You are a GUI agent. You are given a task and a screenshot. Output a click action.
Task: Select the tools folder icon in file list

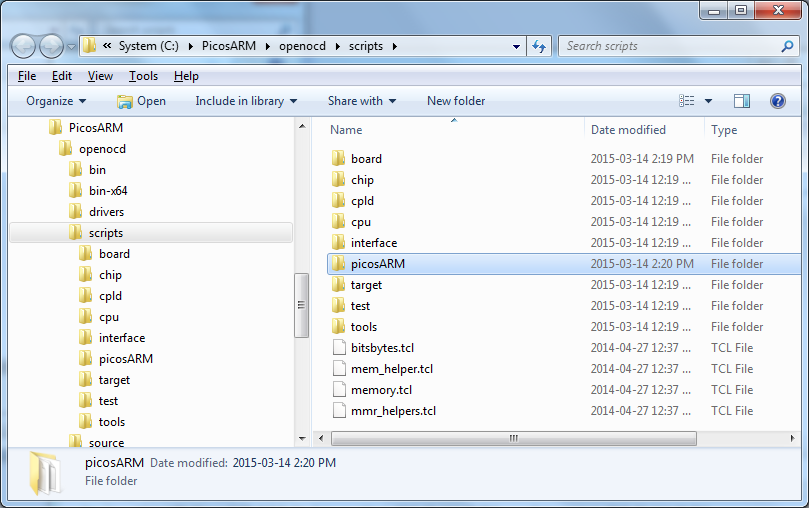tap(339, 326)
